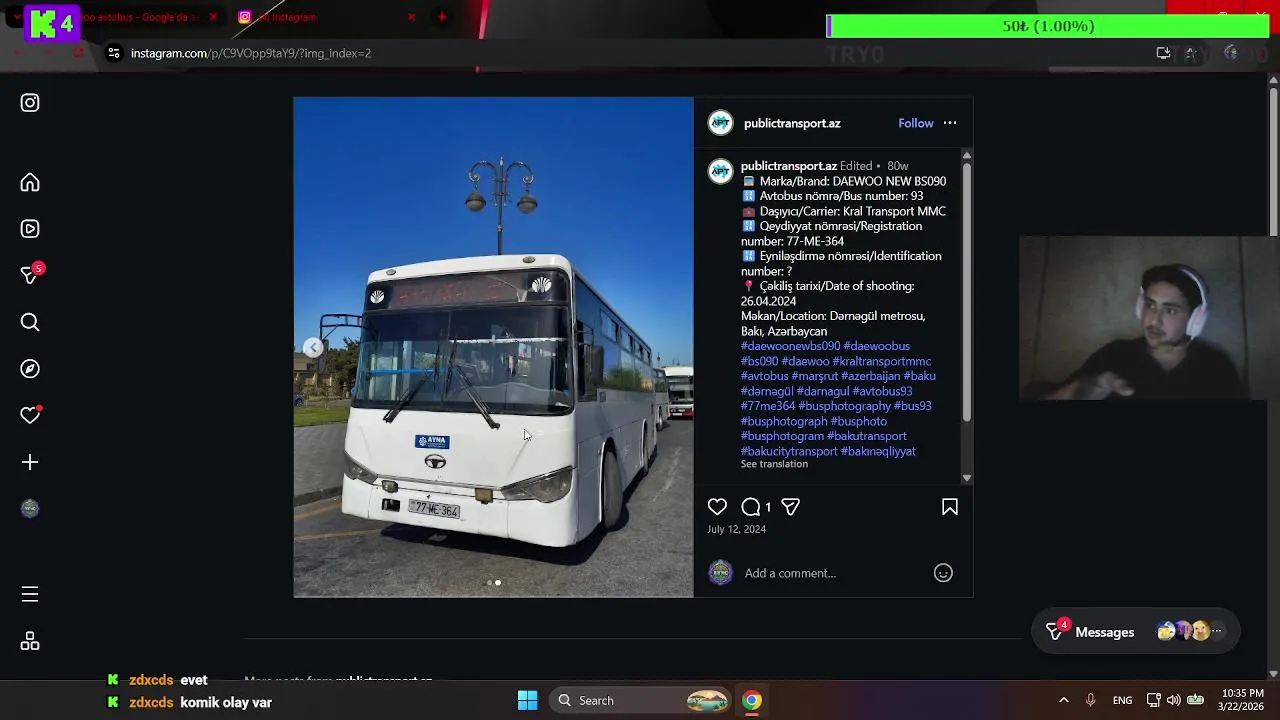
Task: Open Reels from the sidebar
Action: pos(30,229)
